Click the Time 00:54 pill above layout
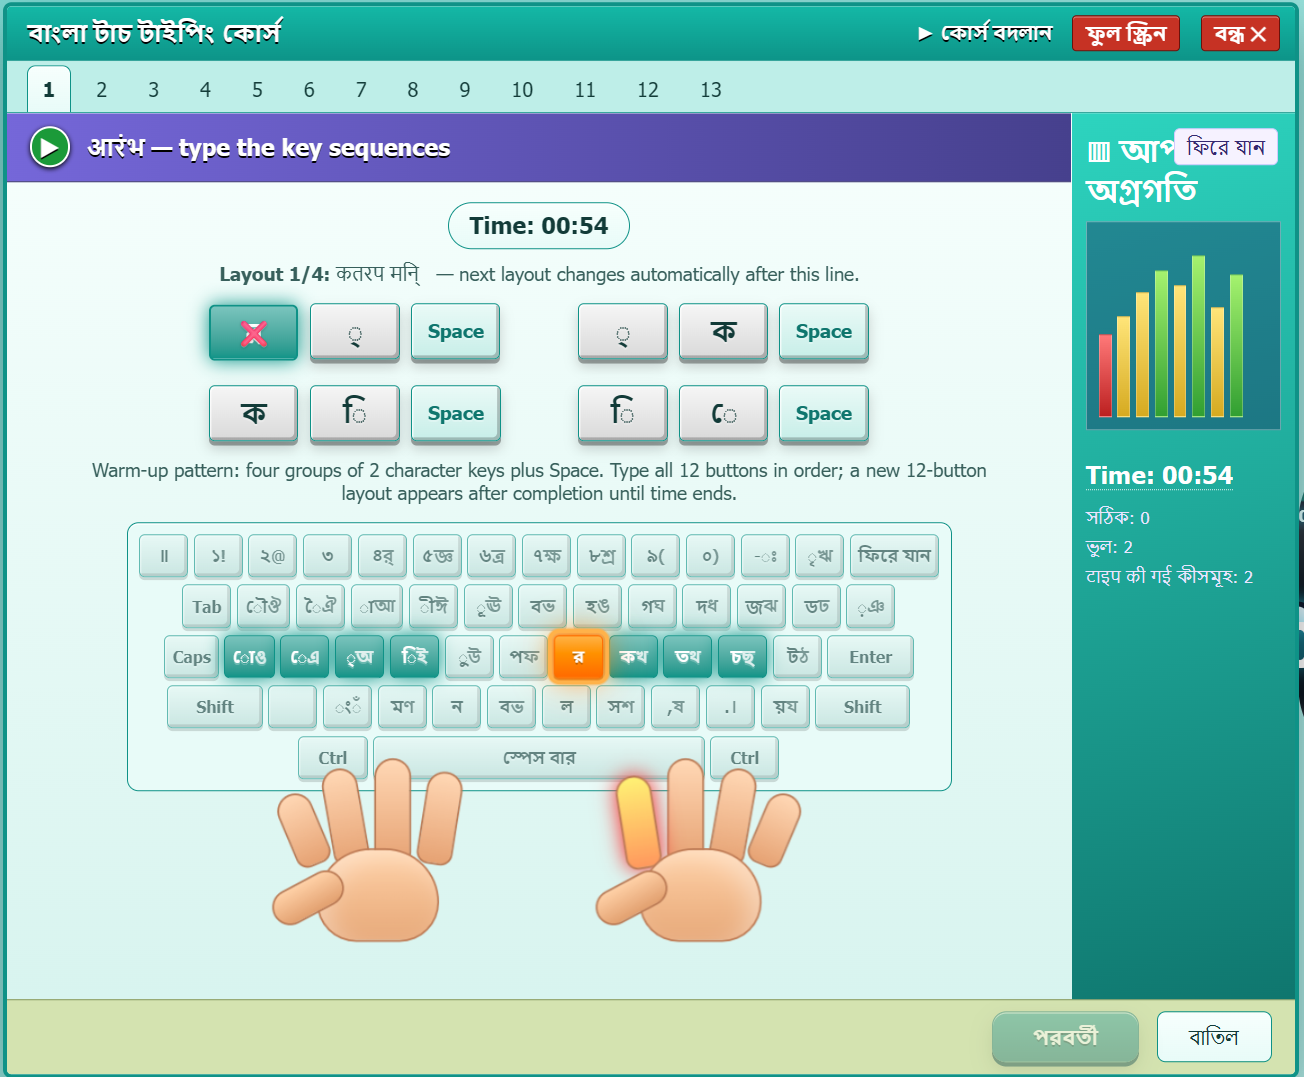This screenshot has width=1304, height=1077. point(539,226)
